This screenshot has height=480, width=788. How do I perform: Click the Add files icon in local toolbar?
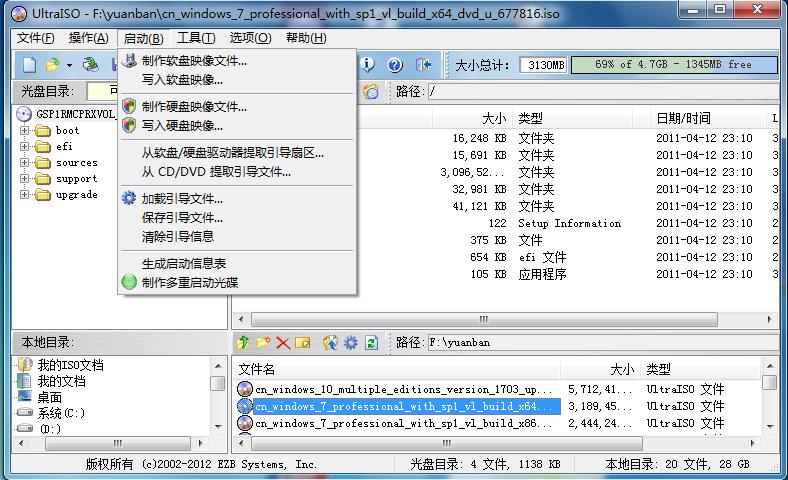[x=330, y=343]
